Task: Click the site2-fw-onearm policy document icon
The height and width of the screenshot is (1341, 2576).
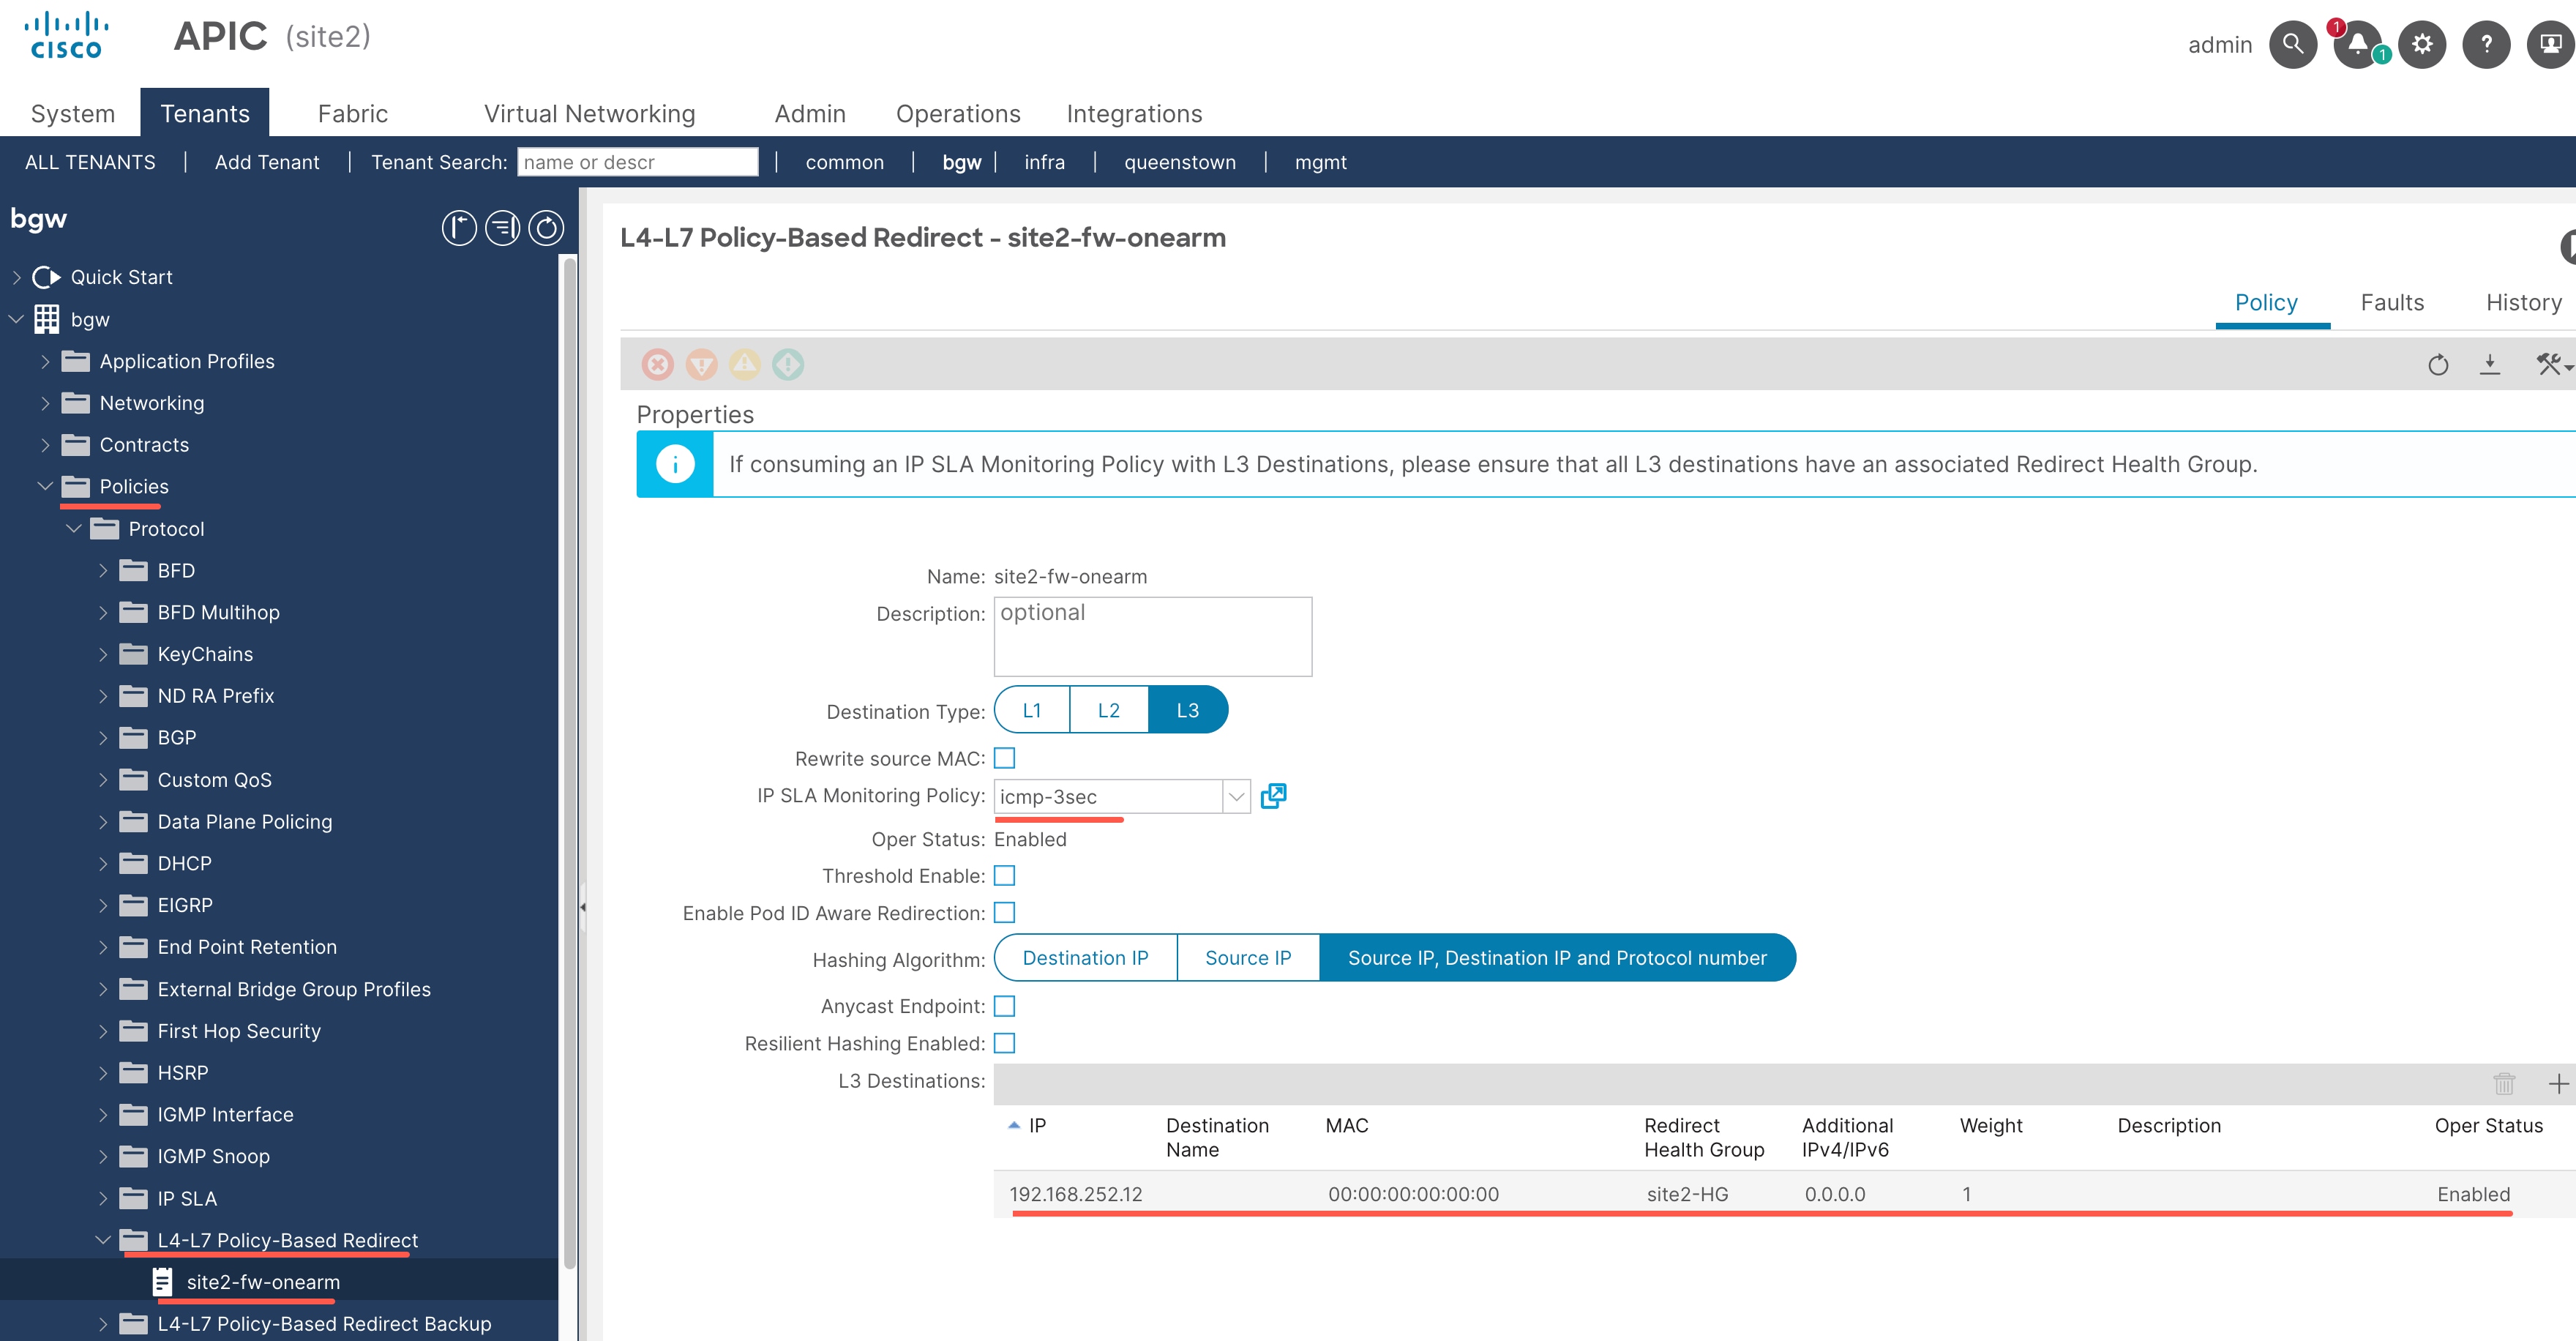Action: 162,1282
